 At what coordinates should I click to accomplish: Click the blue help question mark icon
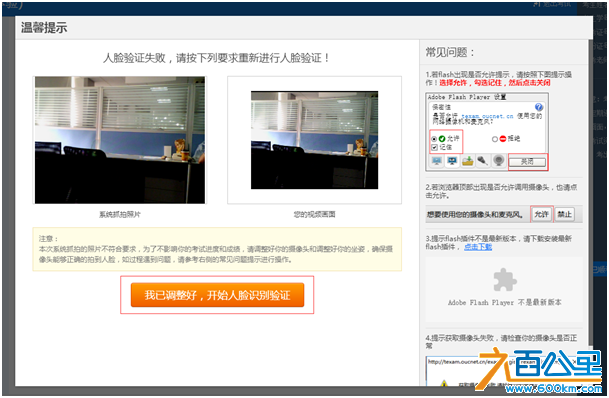pos(539,107)
